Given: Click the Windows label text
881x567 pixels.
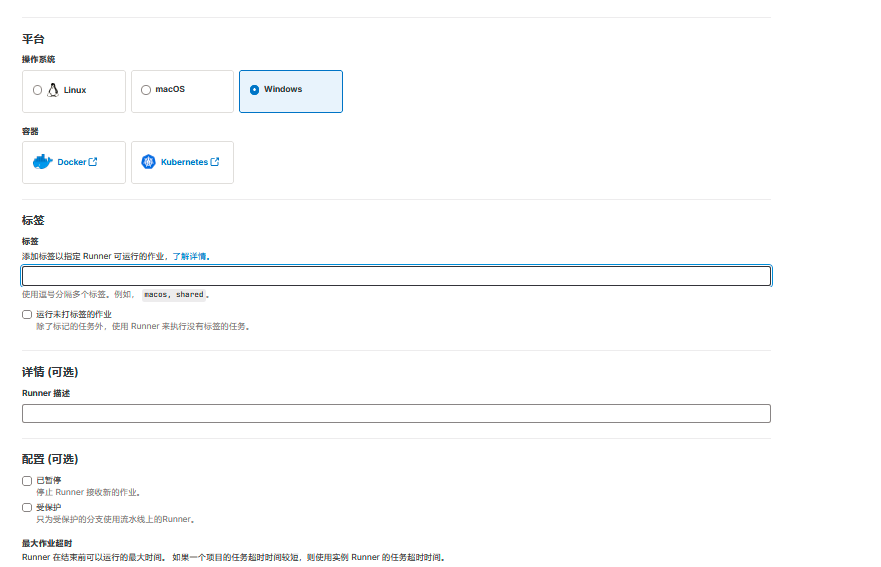Looking at the screenshot, I should (x=283, y=90).
